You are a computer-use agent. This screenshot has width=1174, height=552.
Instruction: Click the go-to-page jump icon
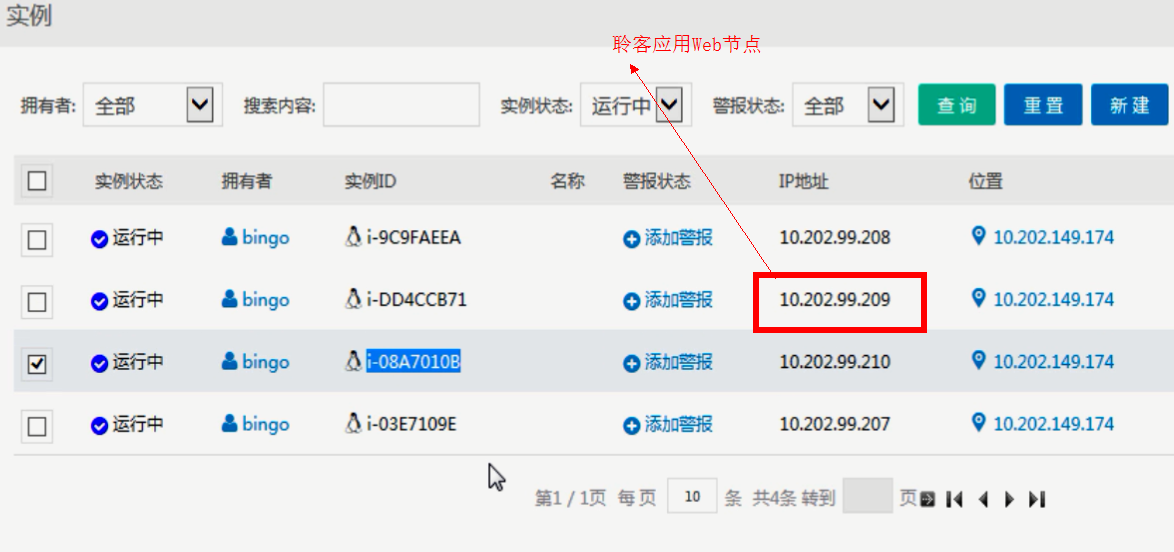[x=928, y=499]
